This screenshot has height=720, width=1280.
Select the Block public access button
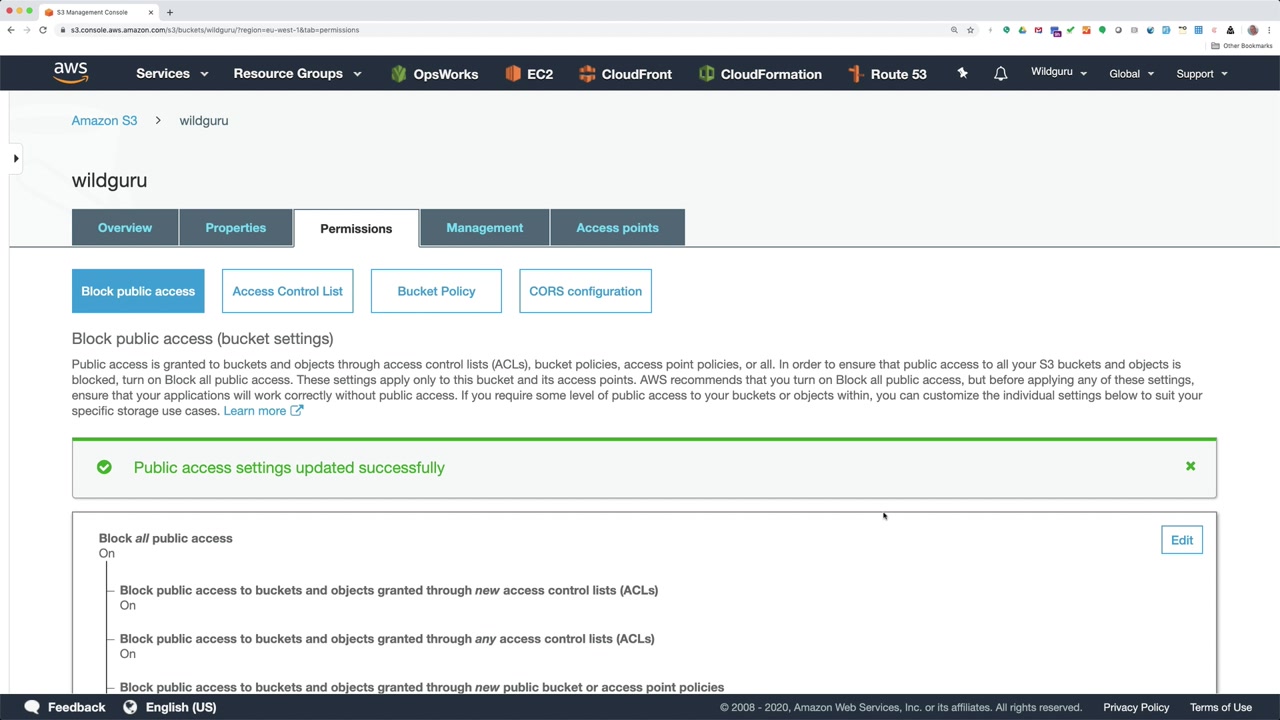click(x=138, y=291)
